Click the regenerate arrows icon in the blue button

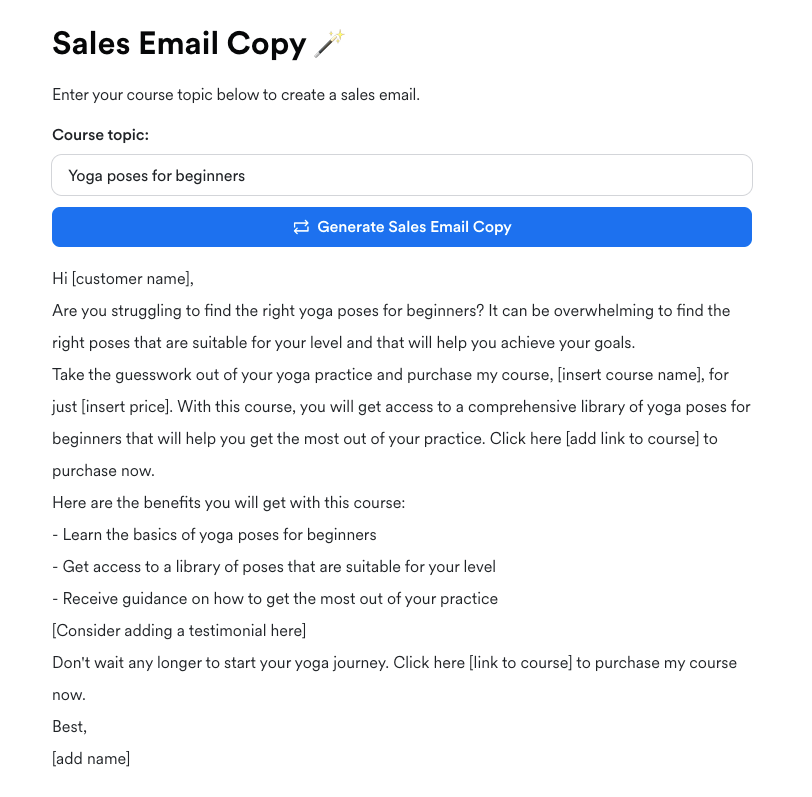point(301,227)
